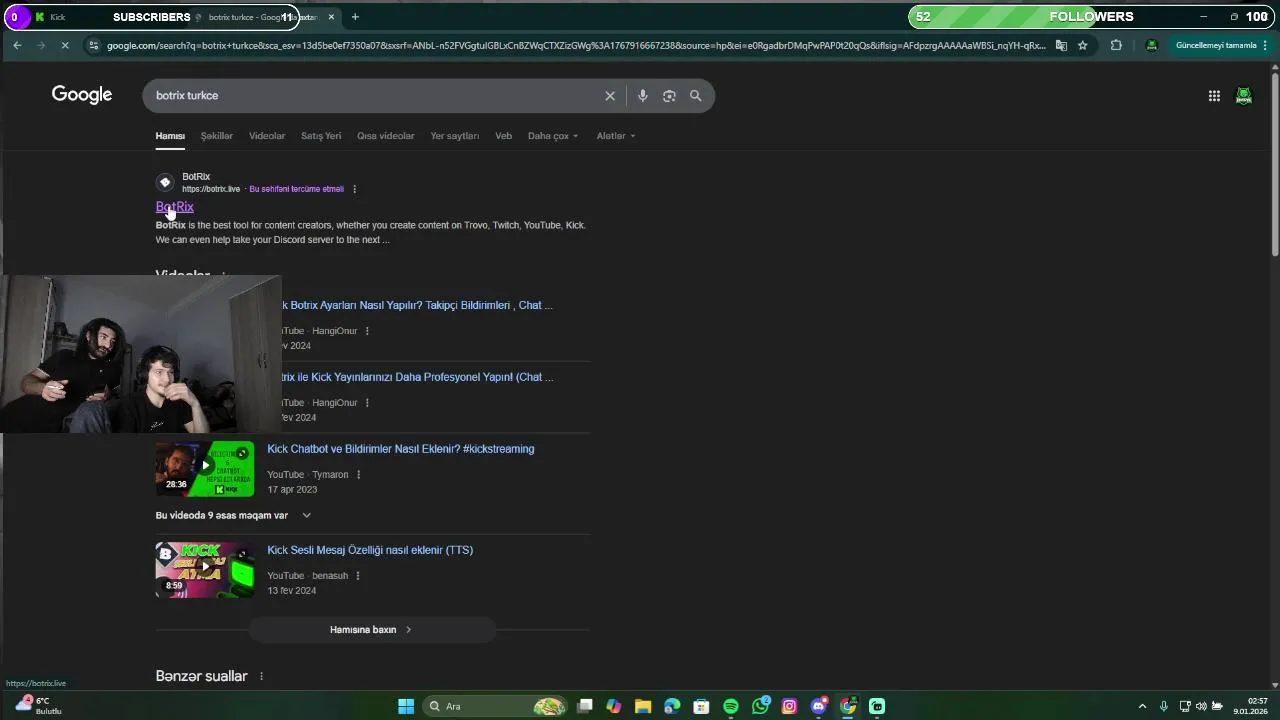This screenshot has height=720, width=1280.
Task: Open Kick Chatbot ve Bildirimler Nasıl Eklenir video
Action: pyautogui.click(x=401, y=449)
